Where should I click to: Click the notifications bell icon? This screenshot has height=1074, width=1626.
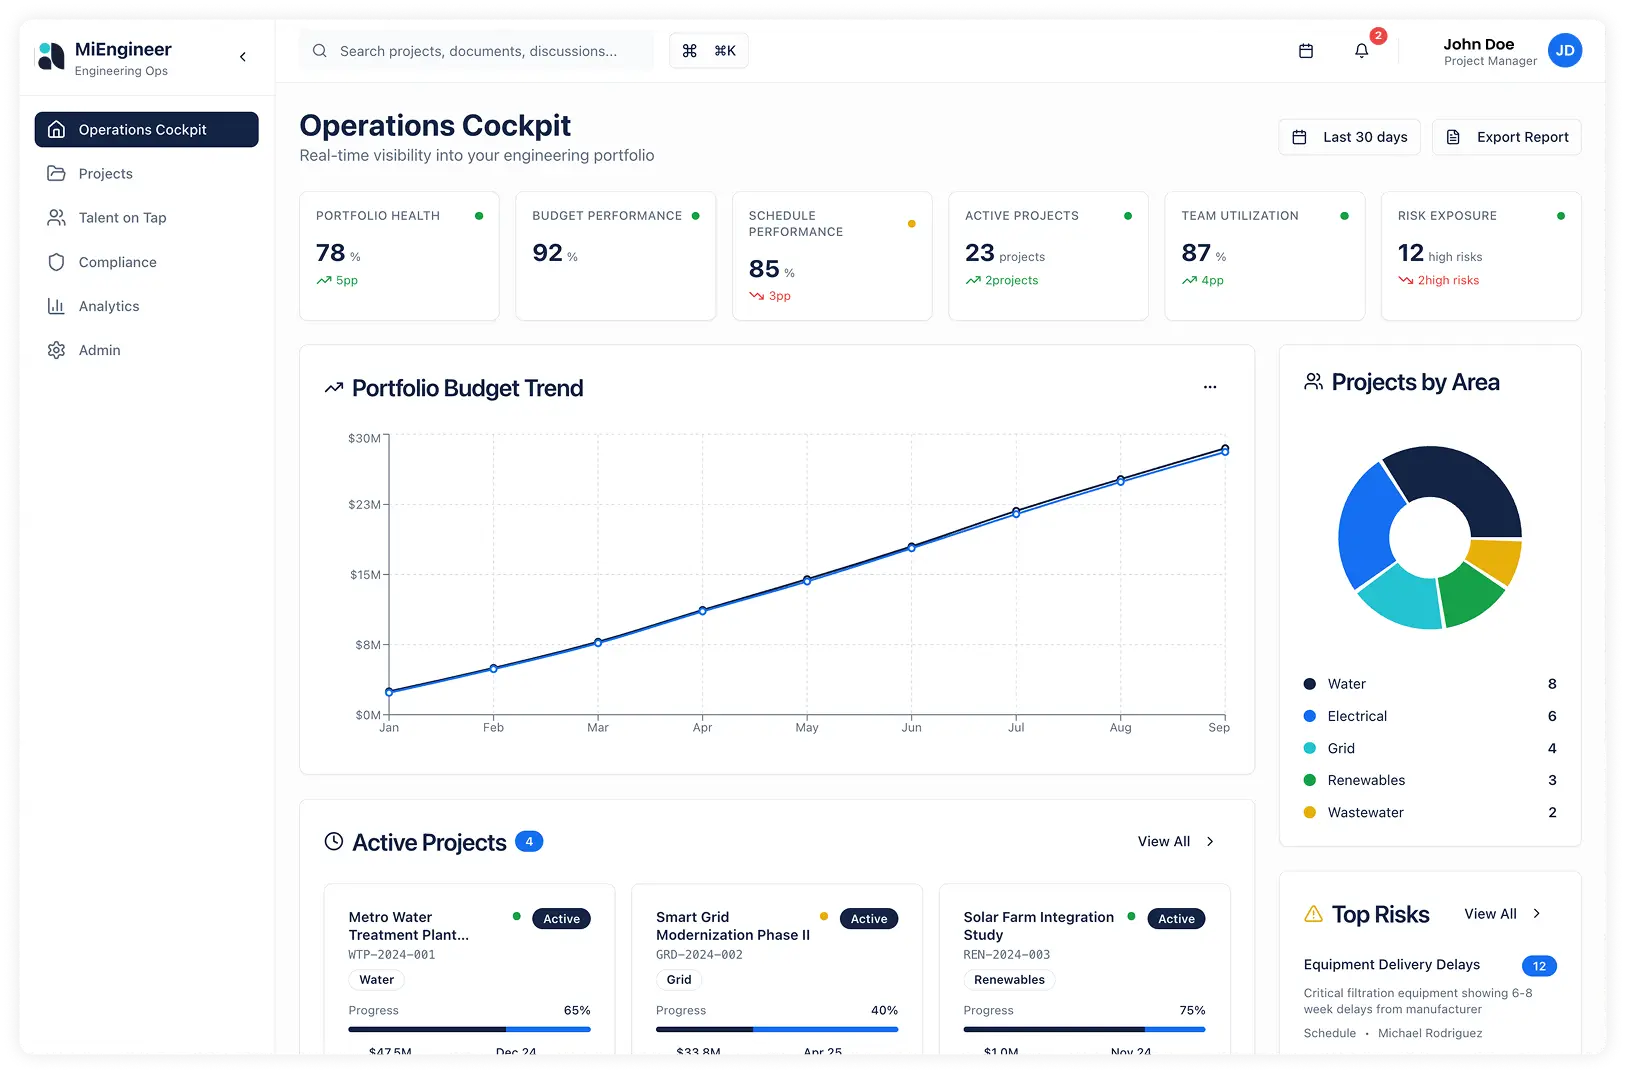(x=1361, y=51)
